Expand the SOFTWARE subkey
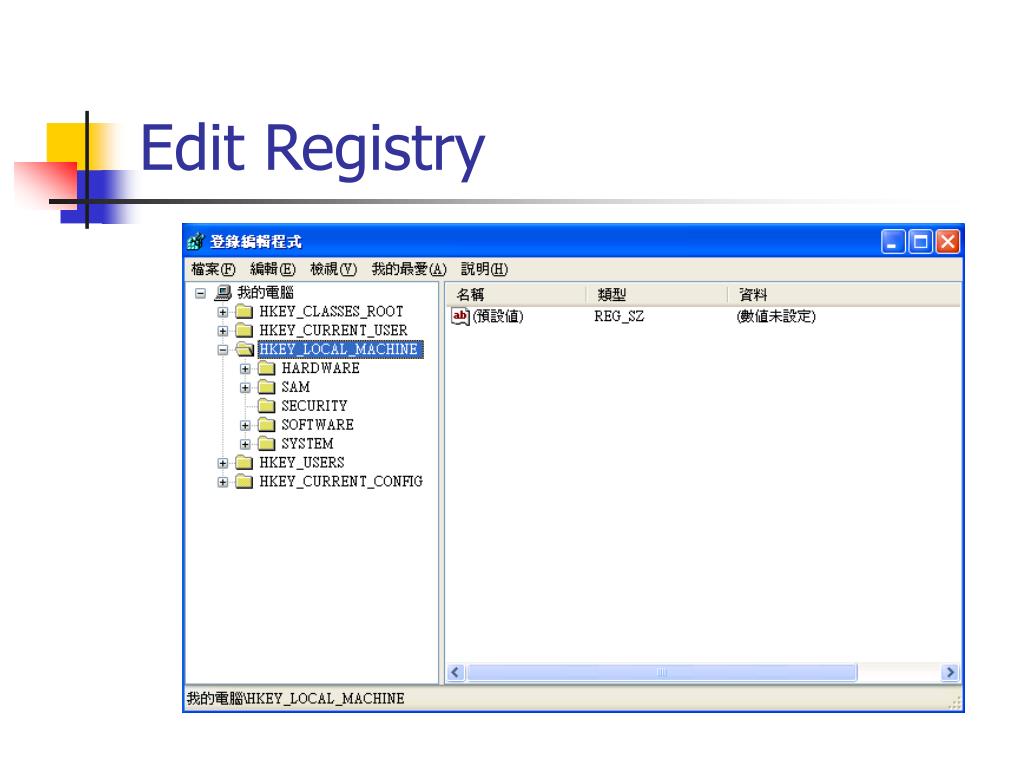1024x768 pixels. [245, 426]
